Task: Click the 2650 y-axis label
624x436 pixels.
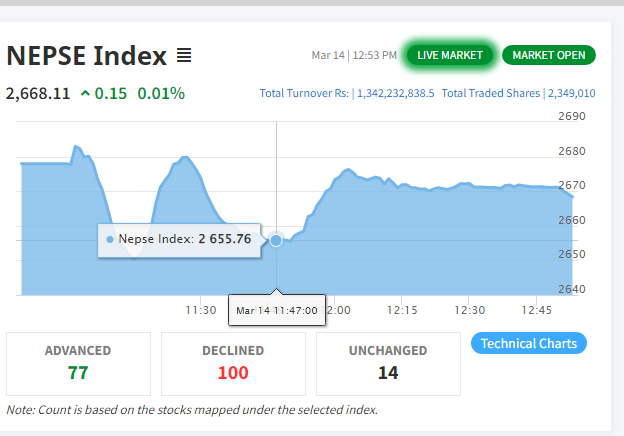Action: point(572,254)
